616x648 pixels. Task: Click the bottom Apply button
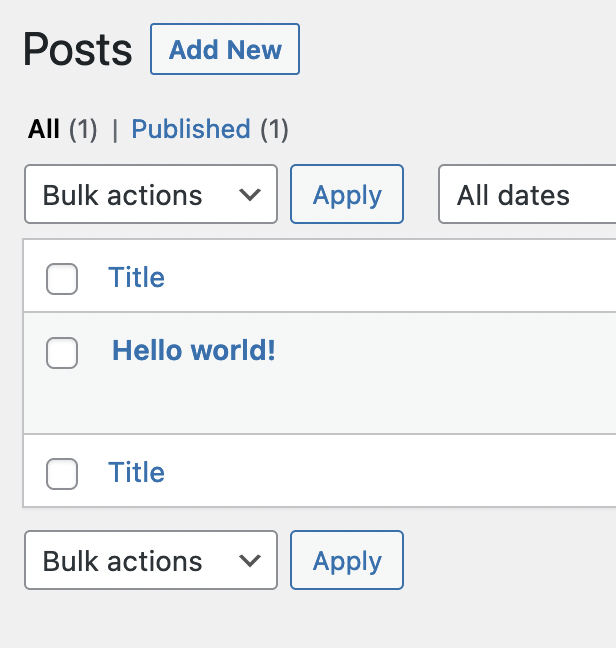347,560
